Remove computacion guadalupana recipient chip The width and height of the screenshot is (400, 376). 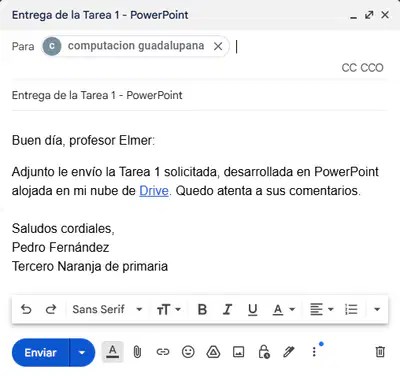(218, 46)
